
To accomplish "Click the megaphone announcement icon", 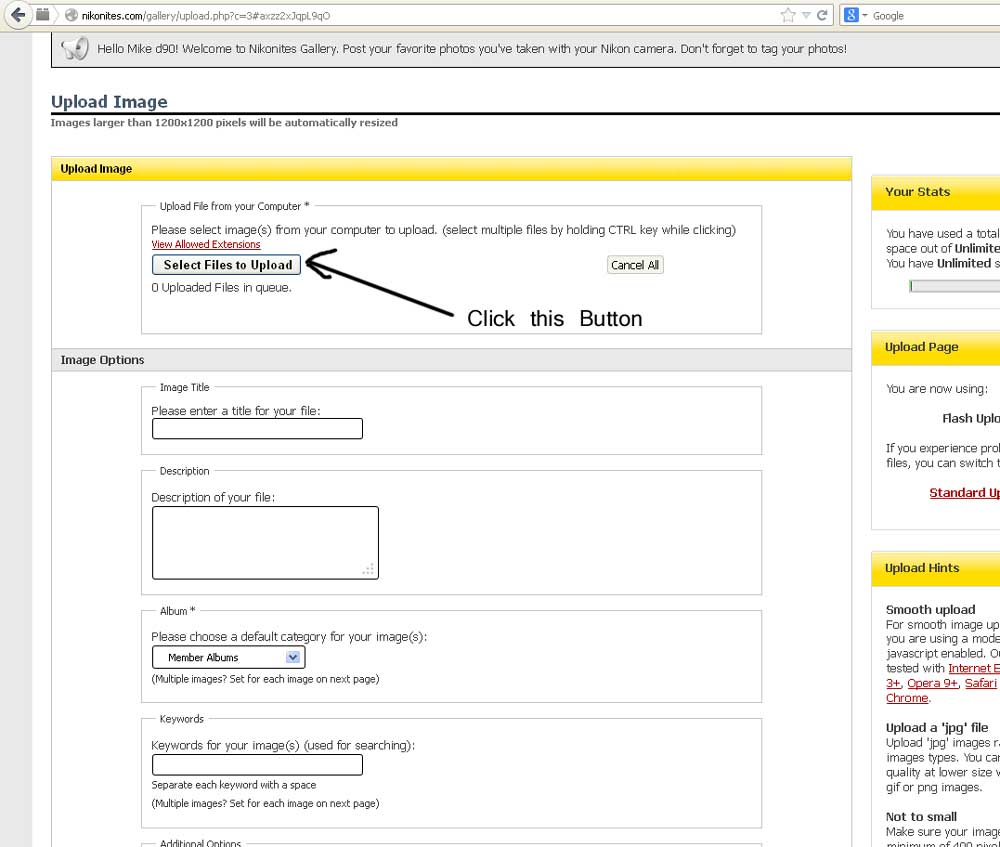I will 74,49.
